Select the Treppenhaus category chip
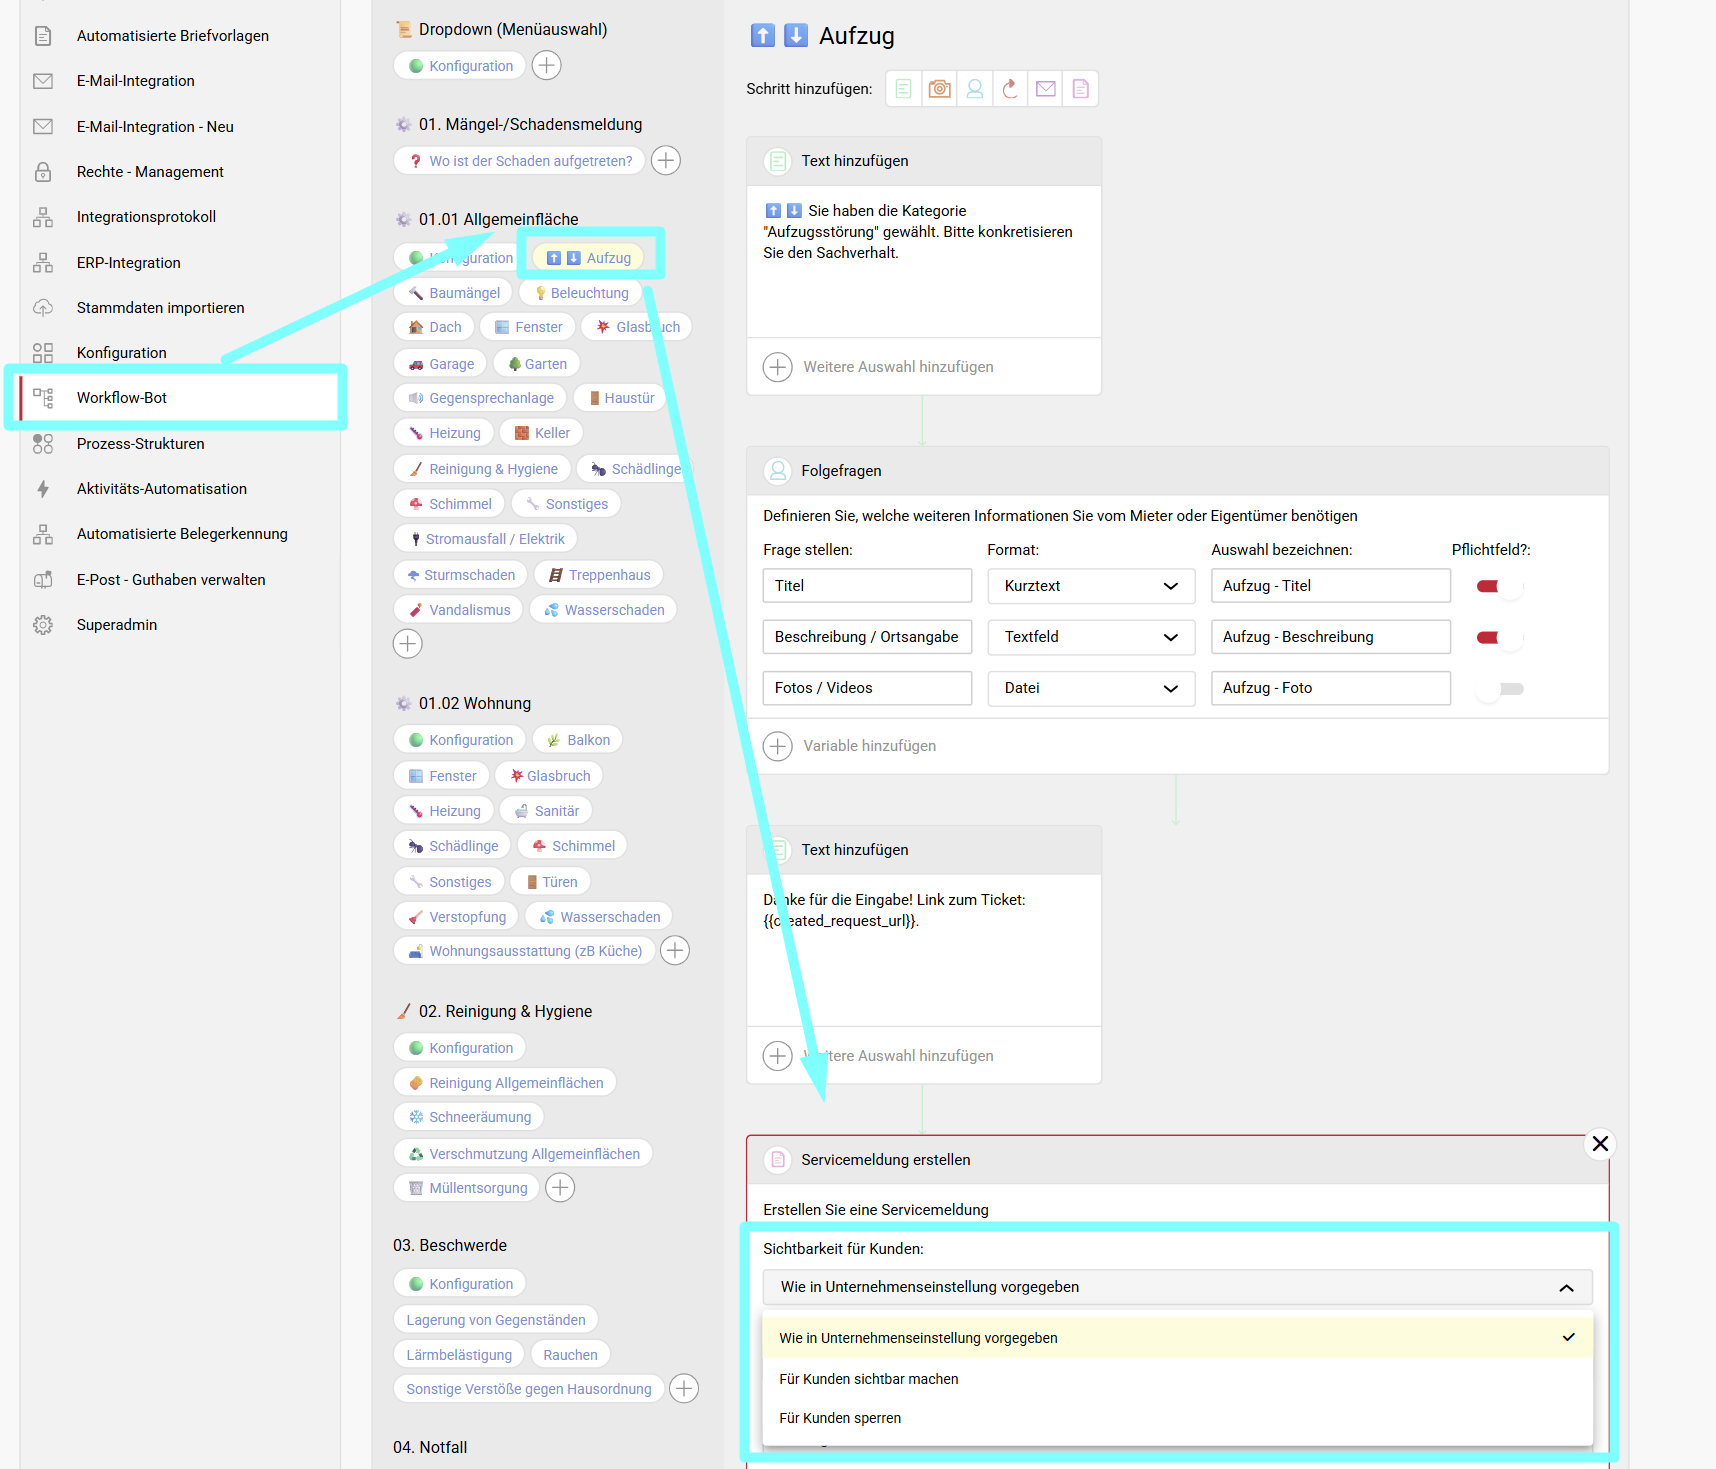The width and height of the screenshot is (1716, 1469). click(x=599, y=575)
